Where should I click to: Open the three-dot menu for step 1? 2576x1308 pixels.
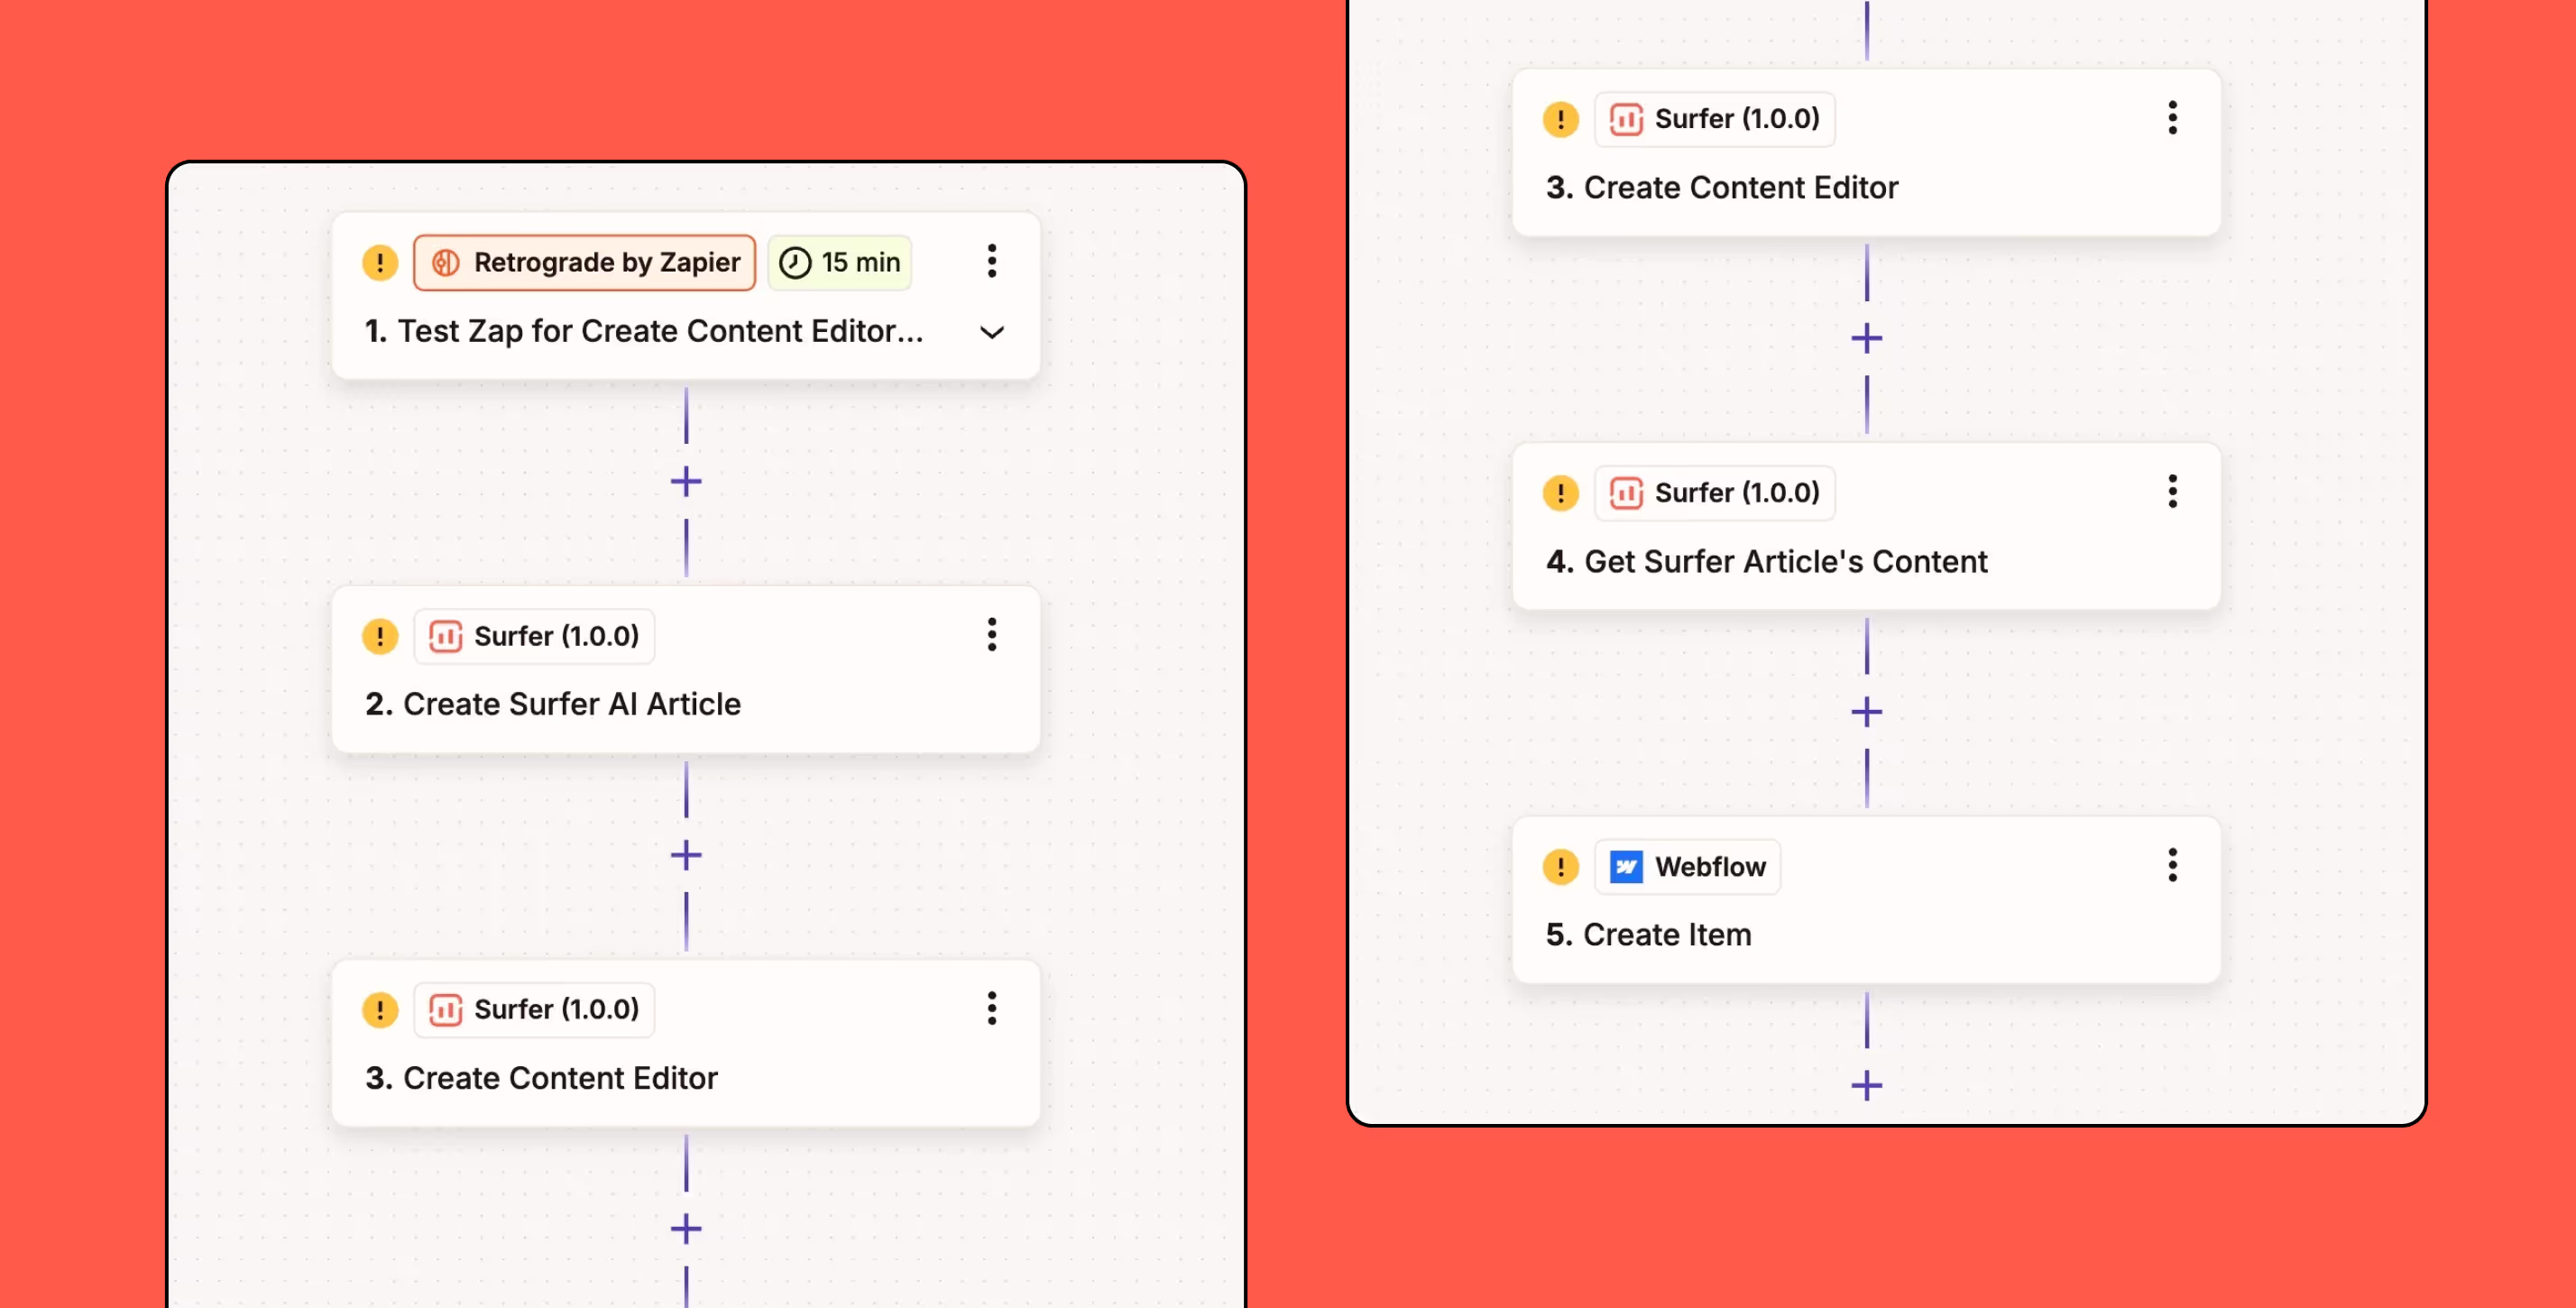coord(992,261)
